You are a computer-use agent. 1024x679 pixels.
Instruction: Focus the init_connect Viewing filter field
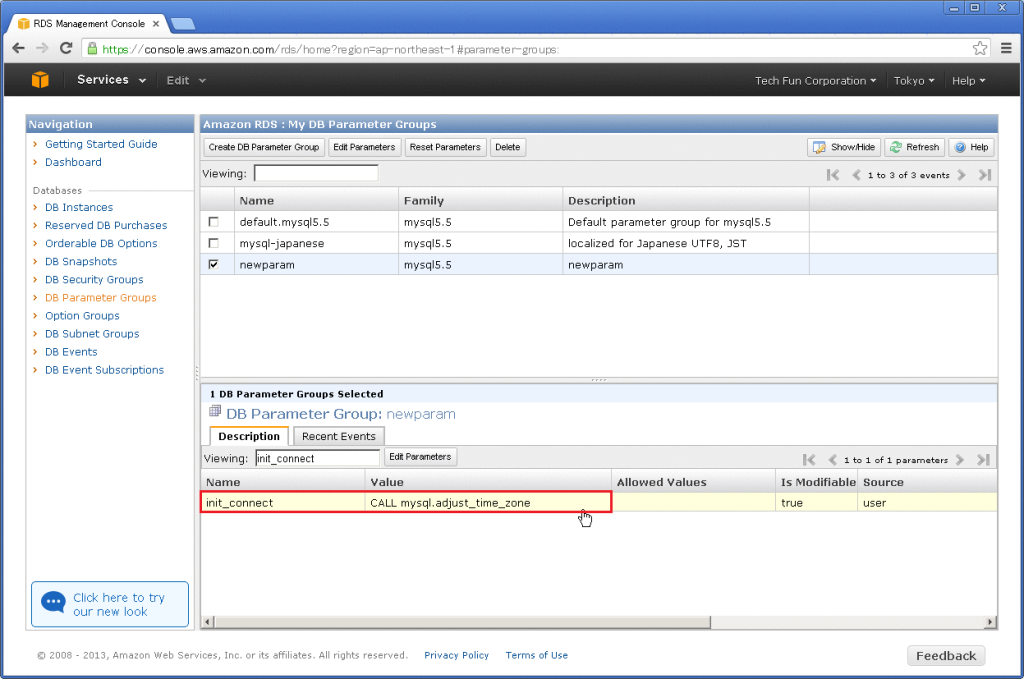317,458
